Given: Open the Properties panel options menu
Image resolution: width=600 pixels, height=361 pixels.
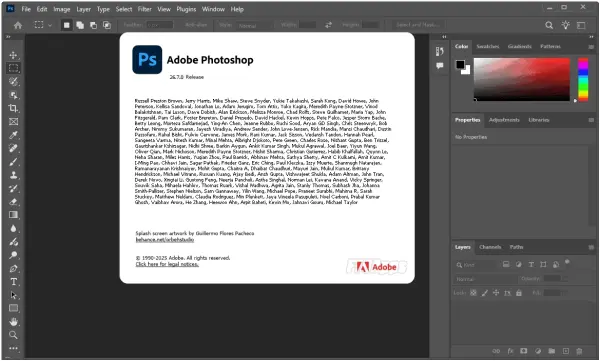Looking at the screenshot, I should point(591,120).
